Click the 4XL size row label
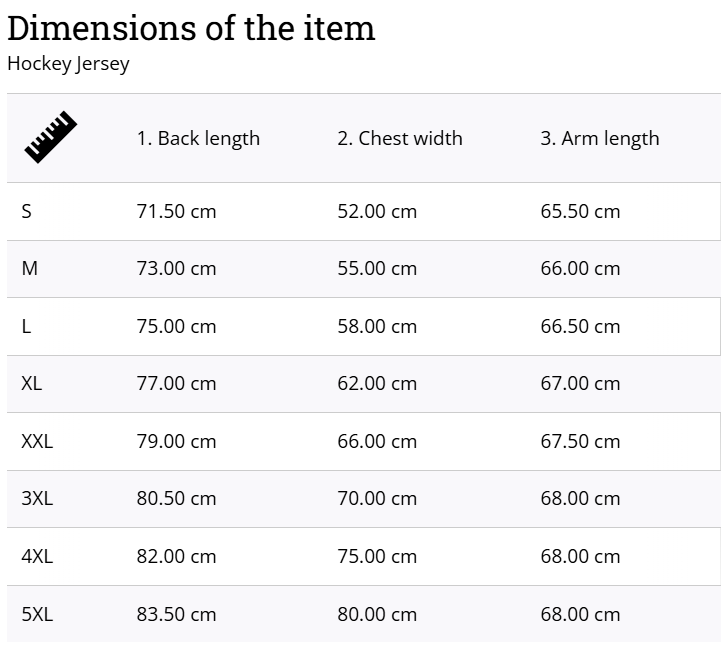 [x=37, y=557]
